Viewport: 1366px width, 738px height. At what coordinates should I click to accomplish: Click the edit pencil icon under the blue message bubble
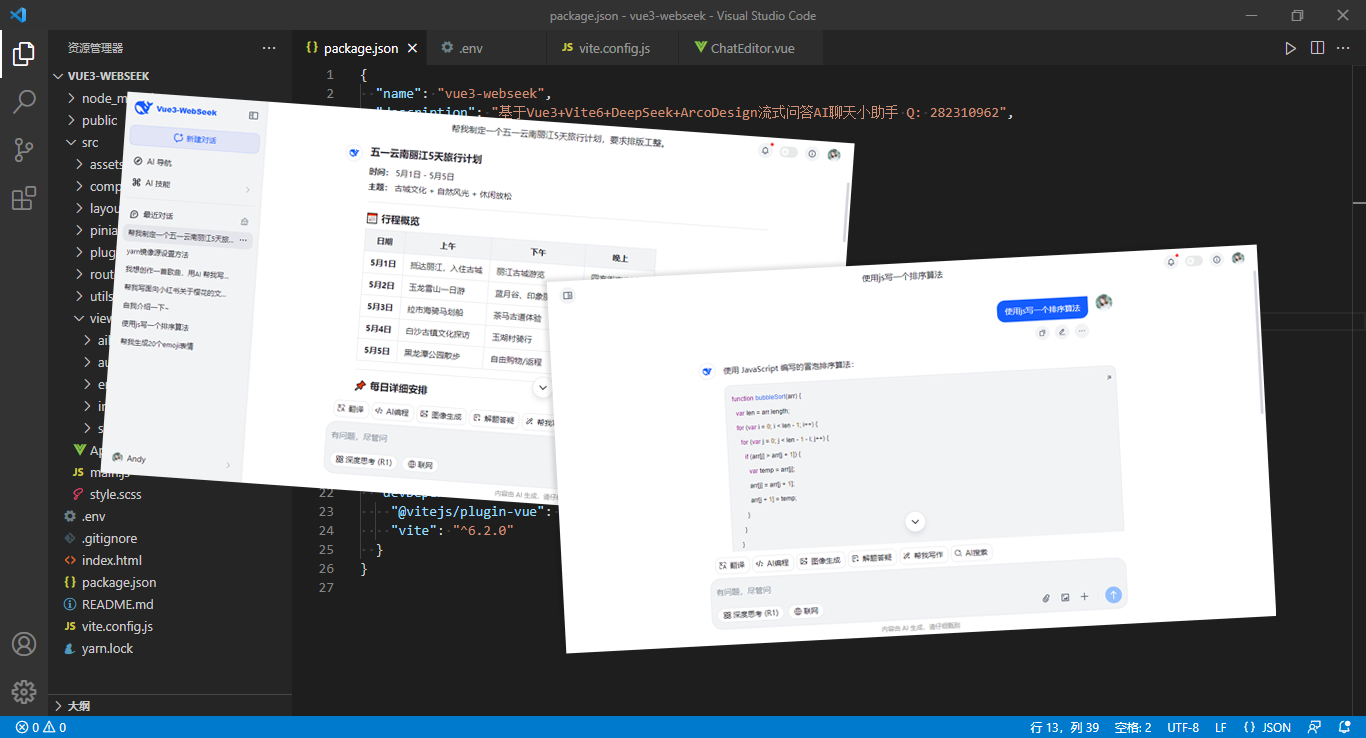pos(1062,332)
